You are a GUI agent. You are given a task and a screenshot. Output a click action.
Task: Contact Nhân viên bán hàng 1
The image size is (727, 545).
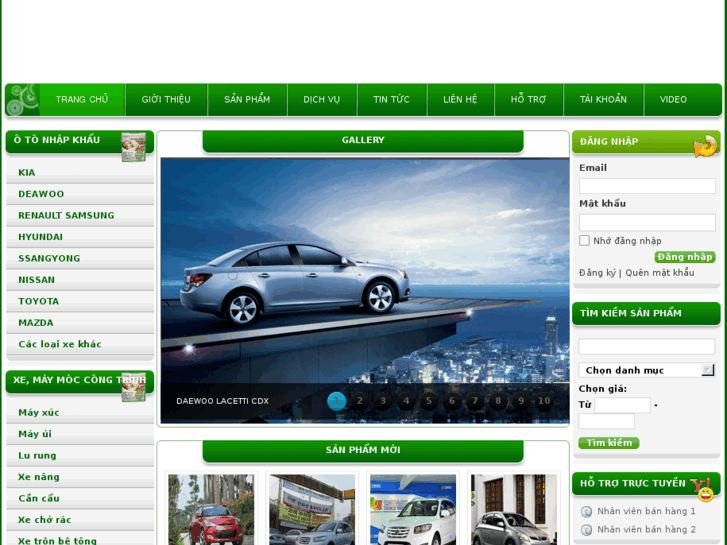pyautogui.click(x=646, y=511)
